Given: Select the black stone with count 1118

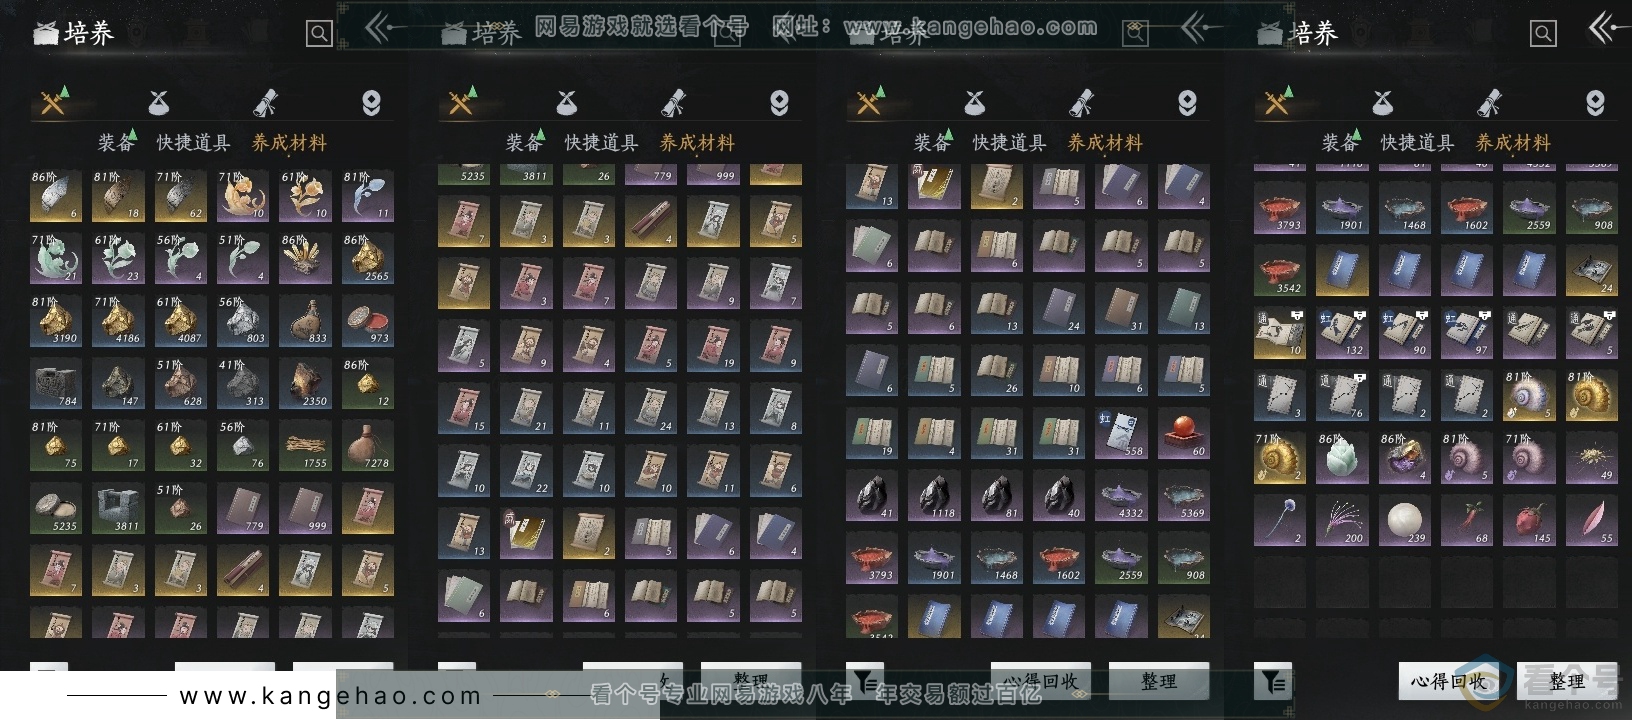Looking at the screenshot, I should point(934,495).
